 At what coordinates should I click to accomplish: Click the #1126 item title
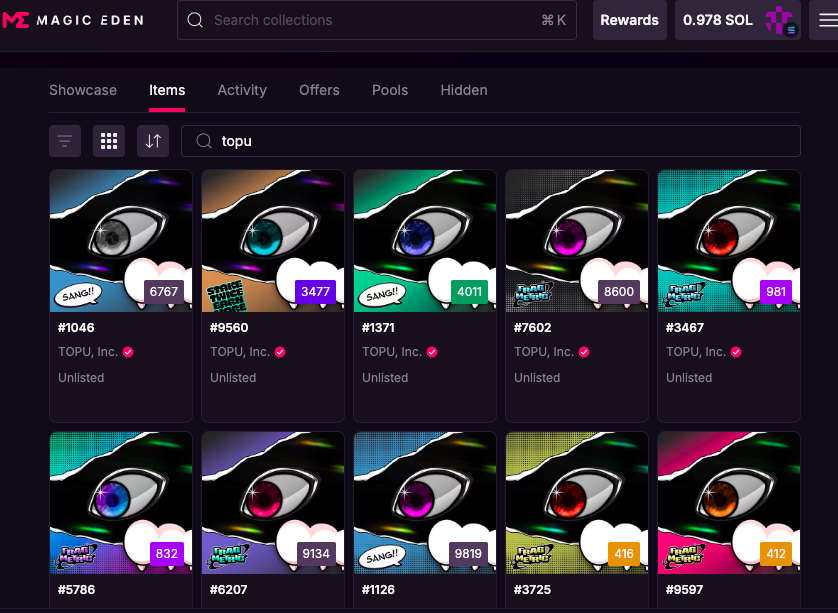[x=378, y=589]
